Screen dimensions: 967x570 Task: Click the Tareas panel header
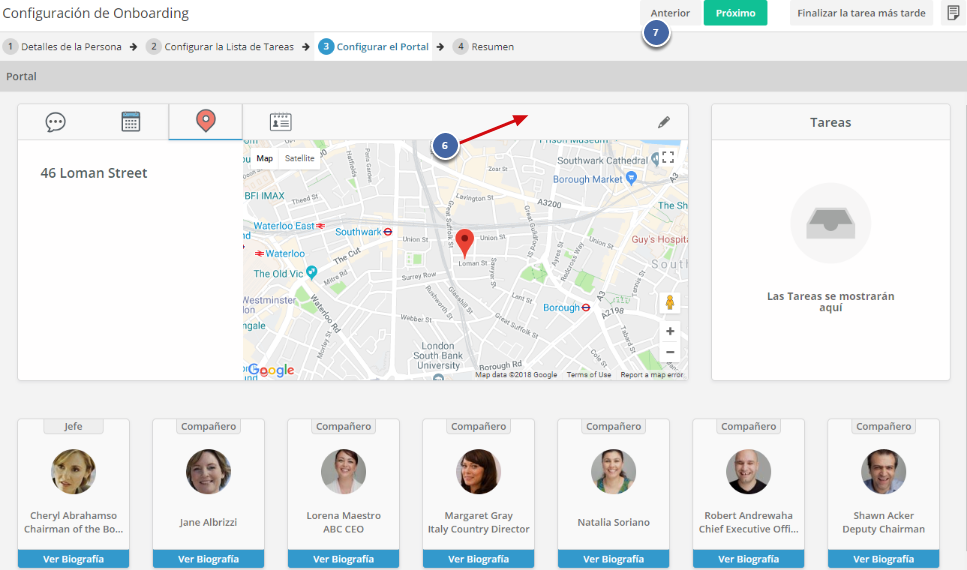(x=830, y=122)
